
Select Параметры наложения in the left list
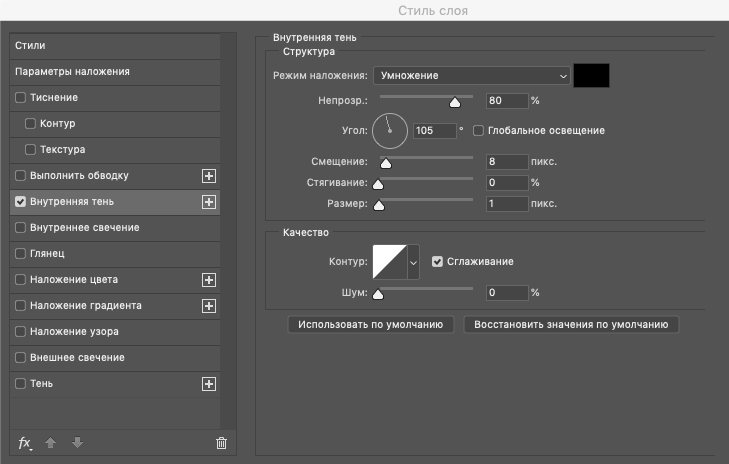115,72
